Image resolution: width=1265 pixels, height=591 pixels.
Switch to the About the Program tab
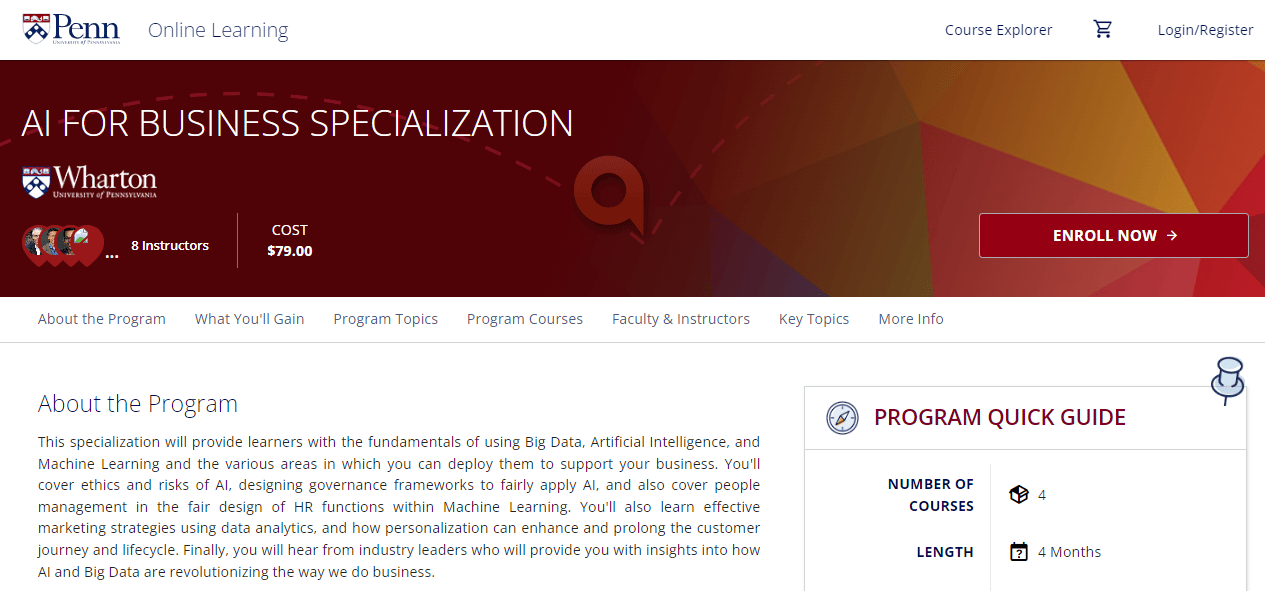102,319
